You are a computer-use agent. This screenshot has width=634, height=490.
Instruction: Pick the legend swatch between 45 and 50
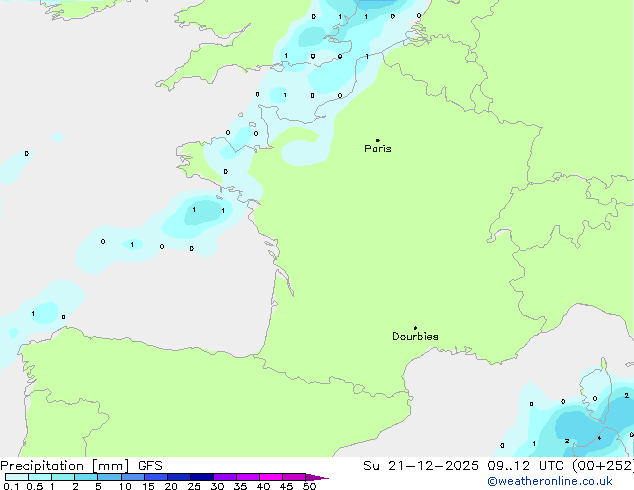(294, 477)
